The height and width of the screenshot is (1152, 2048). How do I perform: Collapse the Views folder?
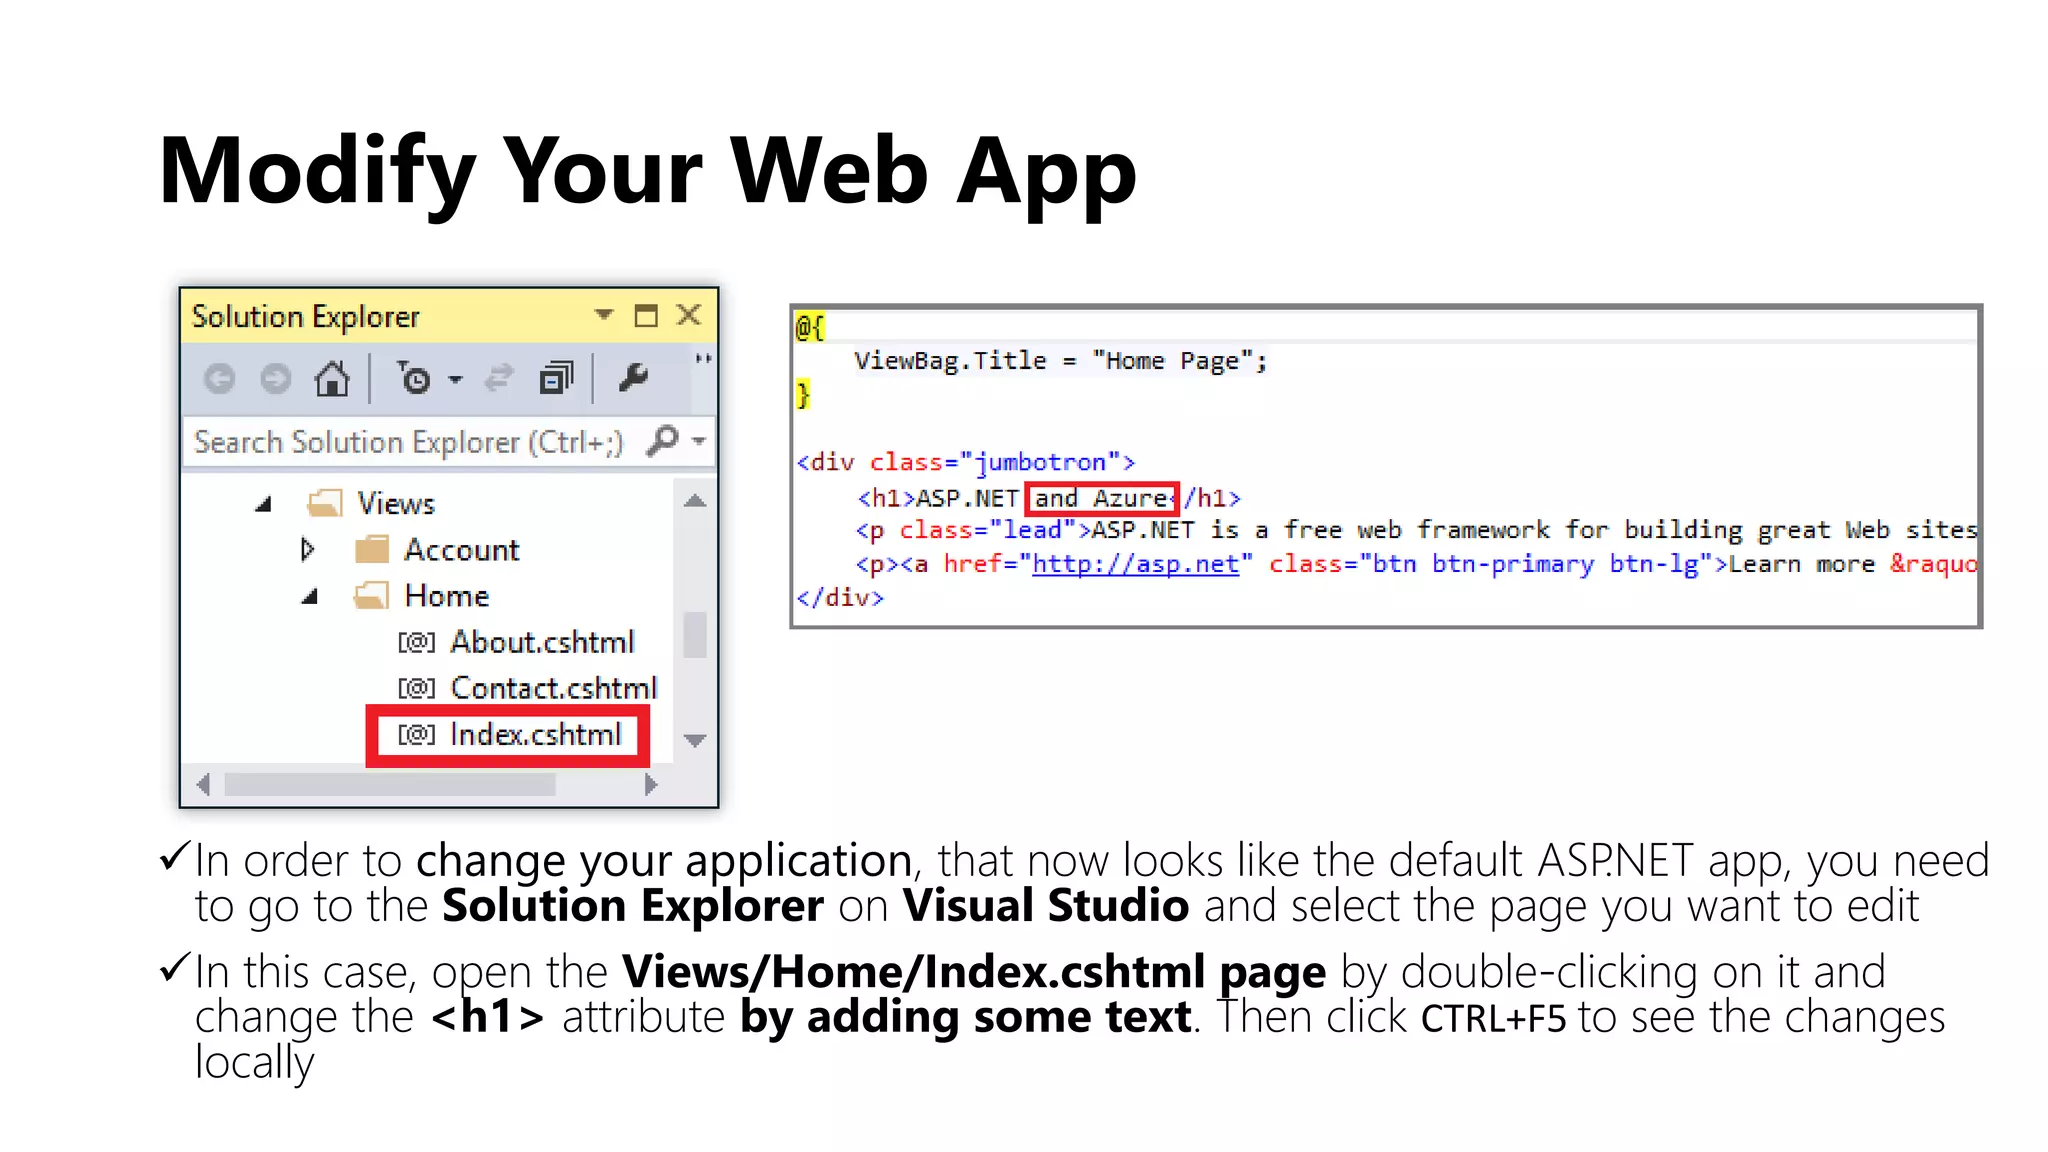264,504
